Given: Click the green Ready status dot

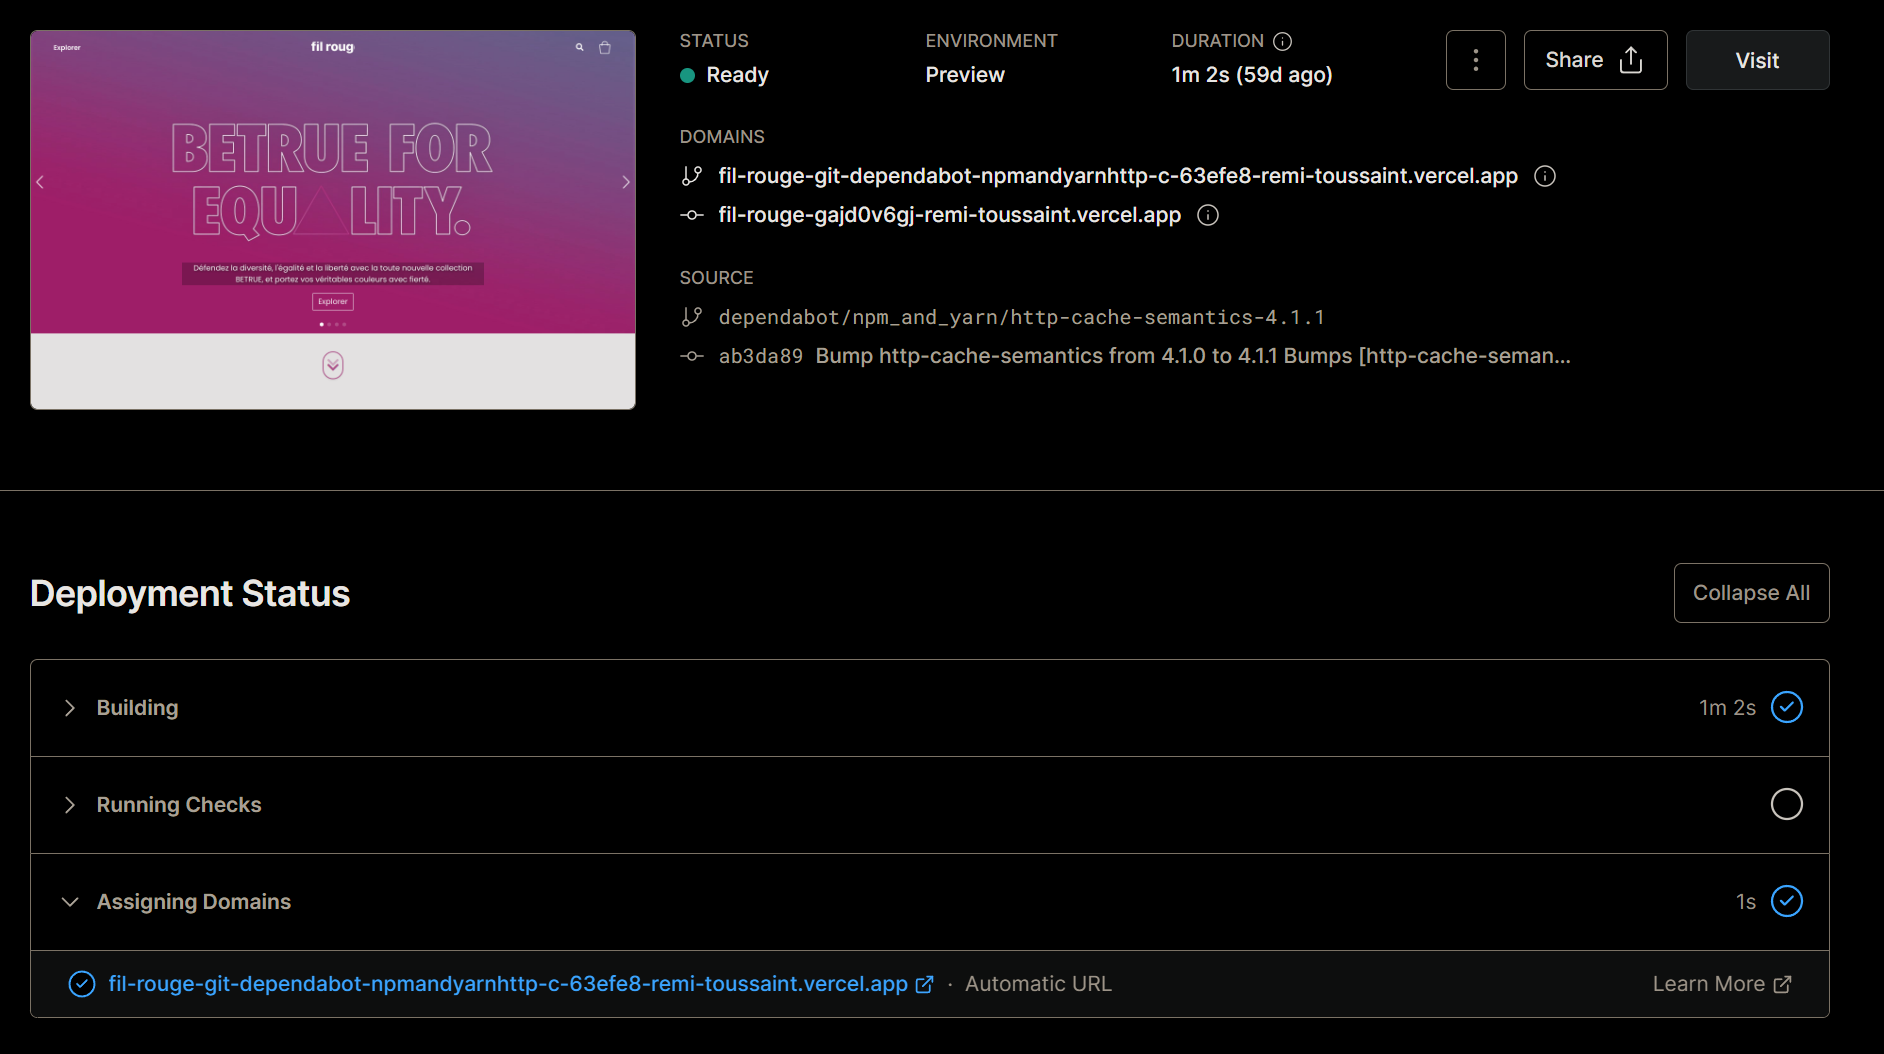Looking at the screenshot, I should [x=687, y=75].
